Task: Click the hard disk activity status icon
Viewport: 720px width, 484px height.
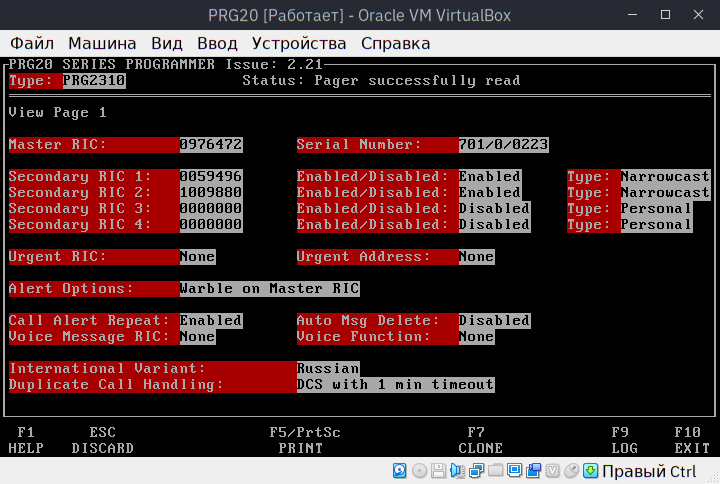Action: pyautogui.click(x=399, y=471)
